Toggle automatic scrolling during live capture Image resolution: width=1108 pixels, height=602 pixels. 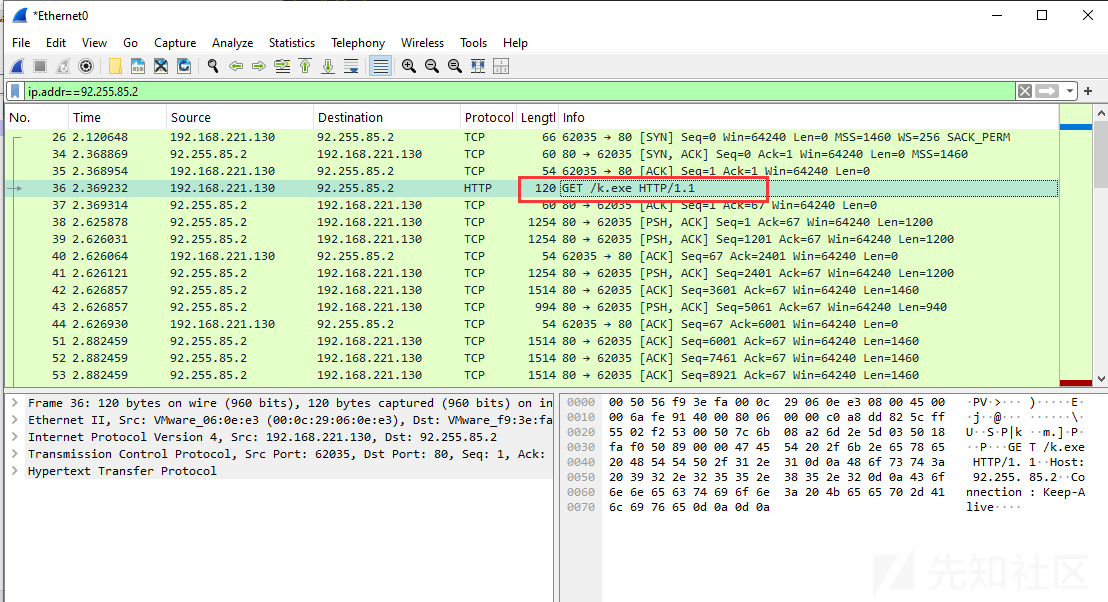click(351, 66)
